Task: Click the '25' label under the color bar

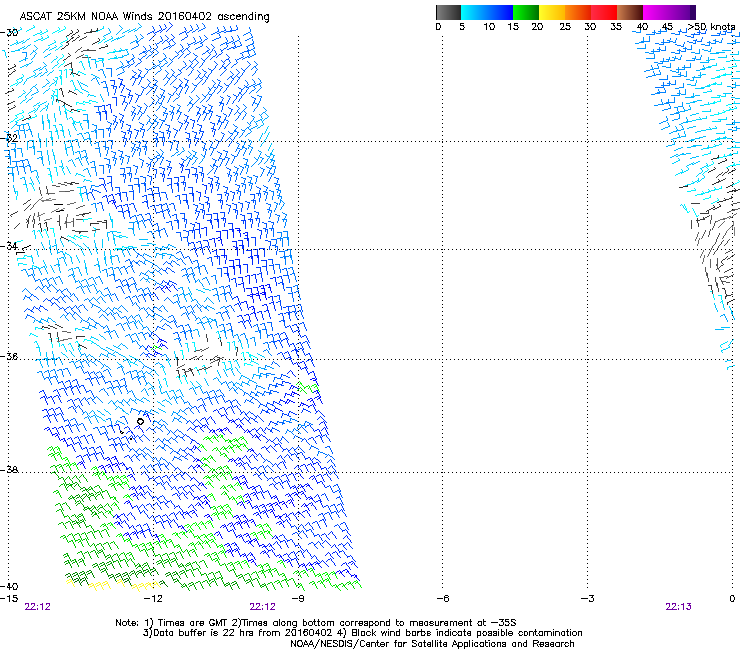Action: pyautogui.click(x=565, y=27)
